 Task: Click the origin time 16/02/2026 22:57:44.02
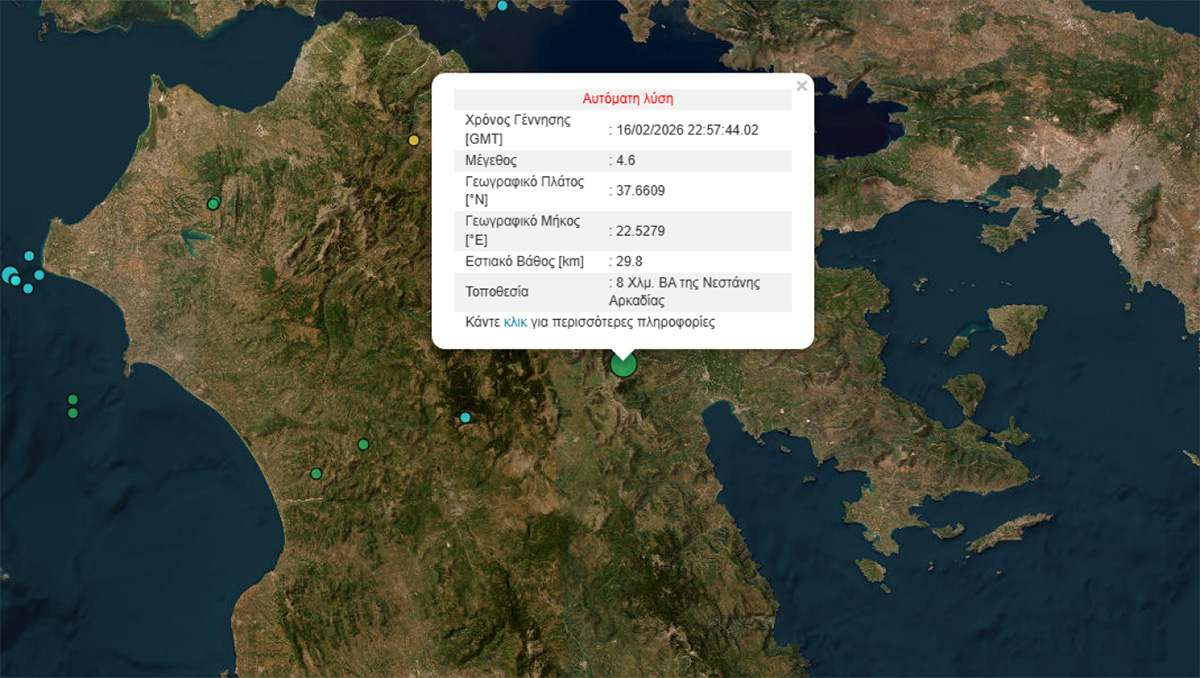687,130
